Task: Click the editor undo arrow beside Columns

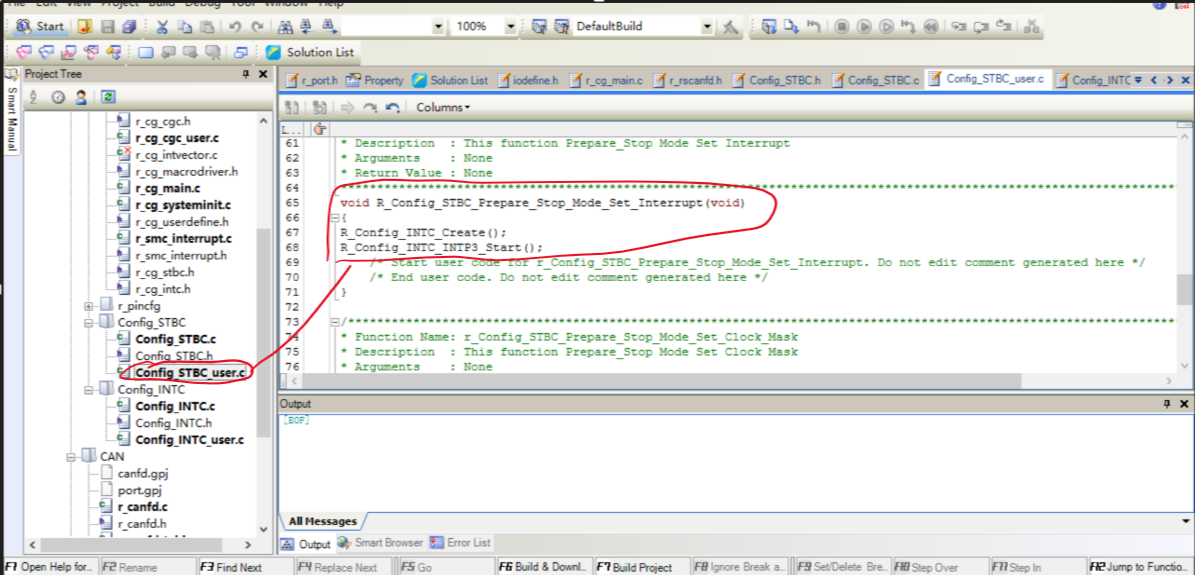Action: [x=392, y=107]
